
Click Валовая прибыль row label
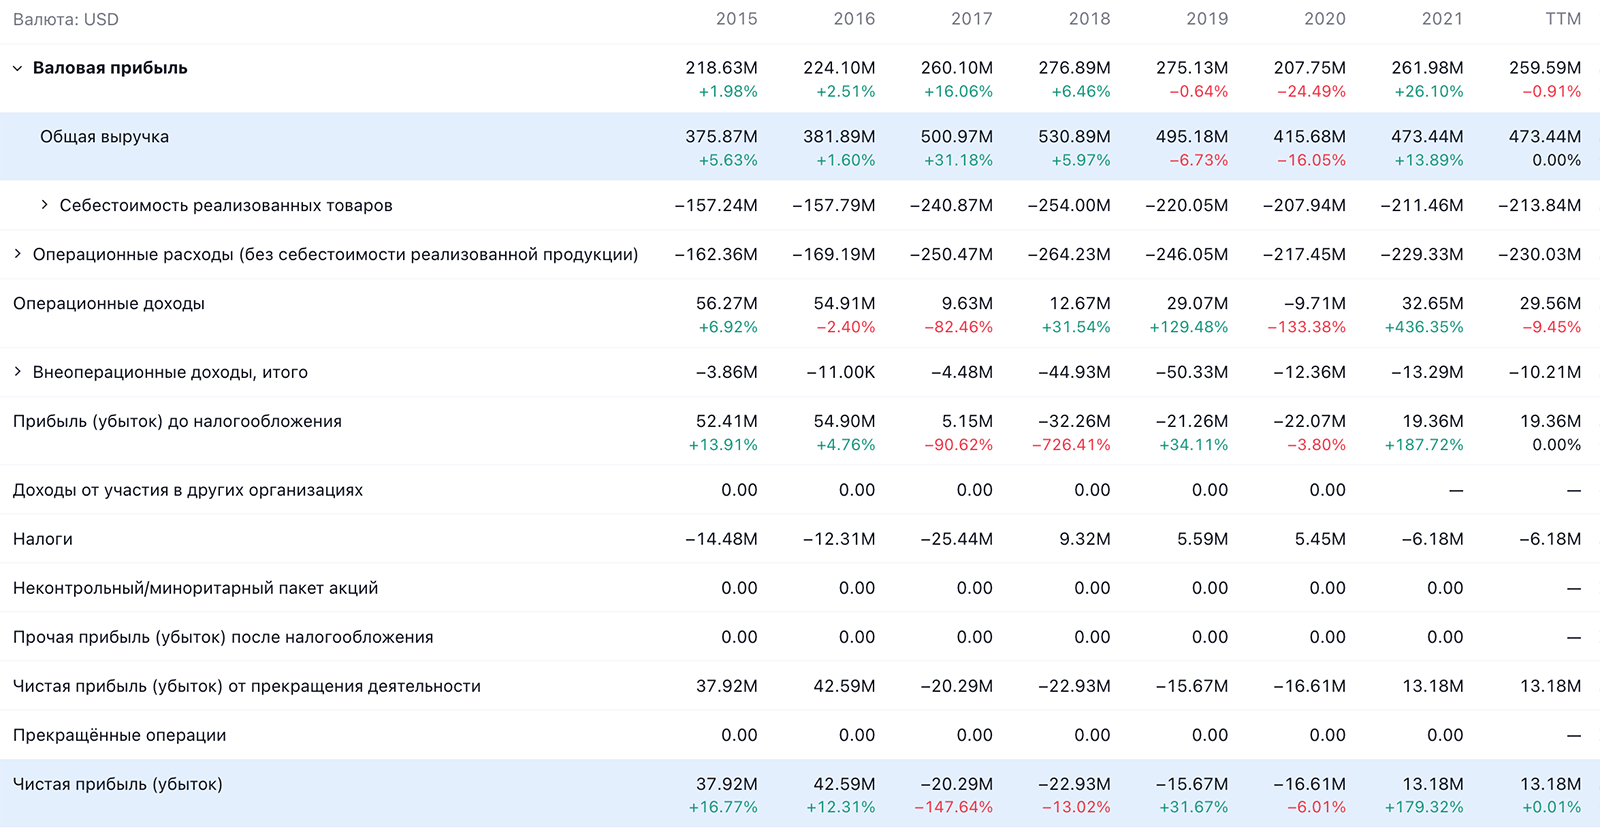(x=110, y=68)
